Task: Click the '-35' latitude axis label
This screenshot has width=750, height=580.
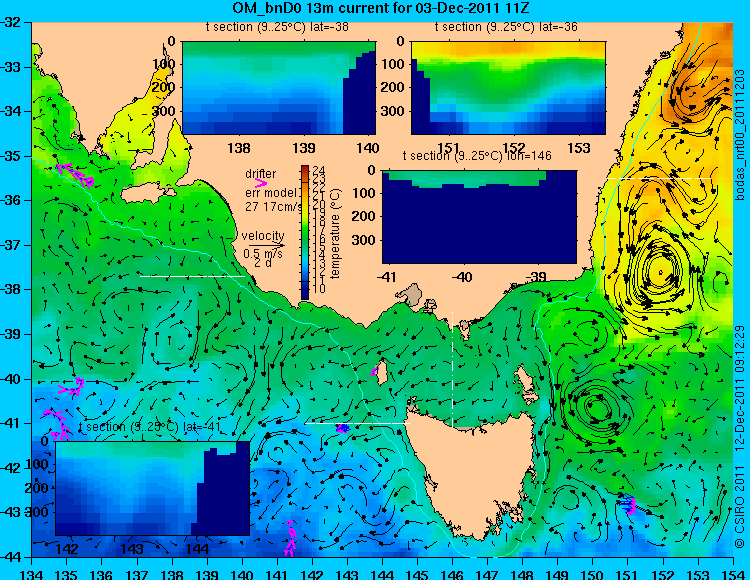Action: click(x=12, y=156)
